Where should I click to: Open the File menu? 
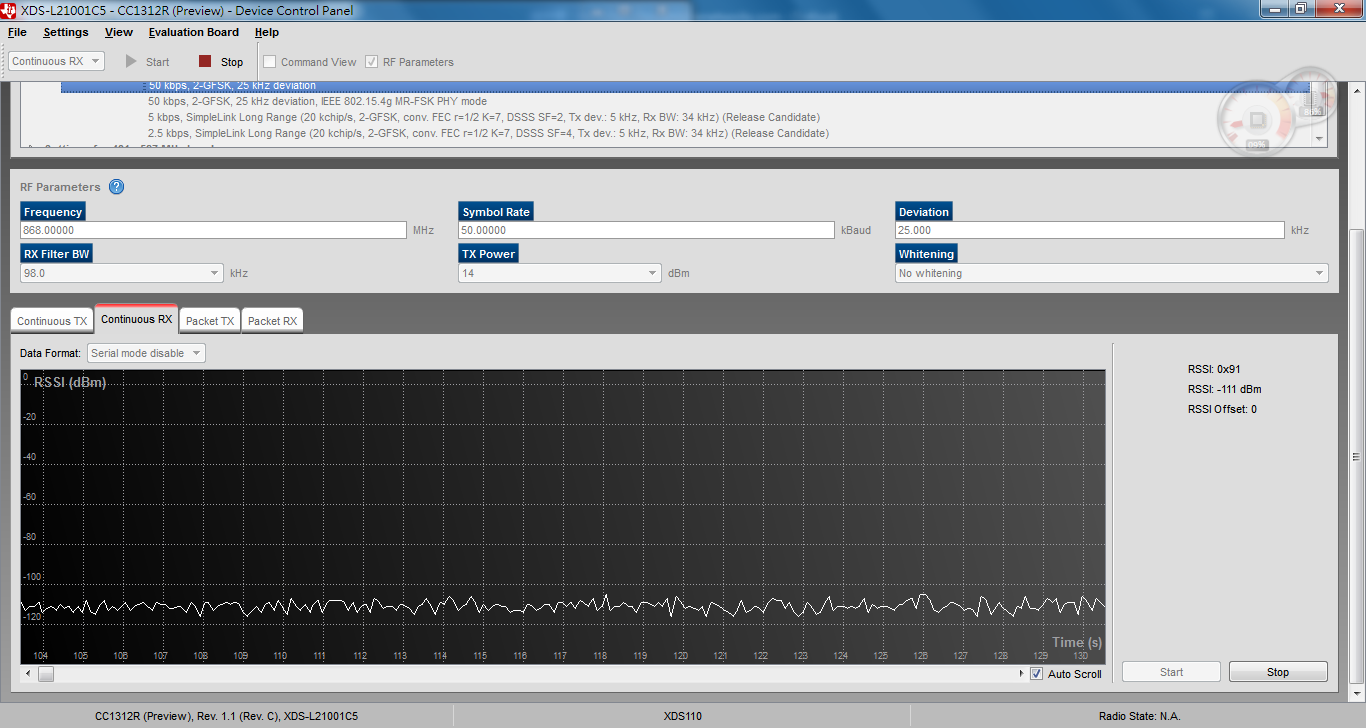pos(17,32)
